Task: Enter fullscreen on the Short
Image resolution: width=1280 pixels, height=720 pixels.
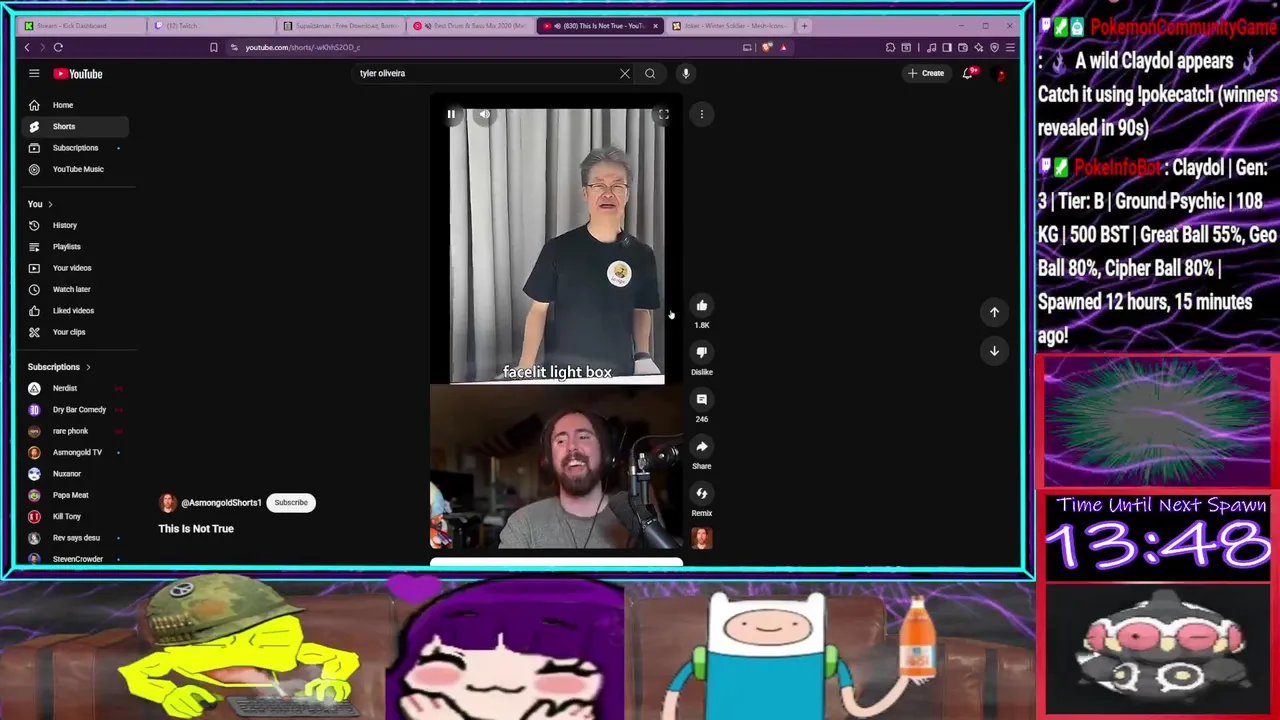Action: [x=663, y=115]
